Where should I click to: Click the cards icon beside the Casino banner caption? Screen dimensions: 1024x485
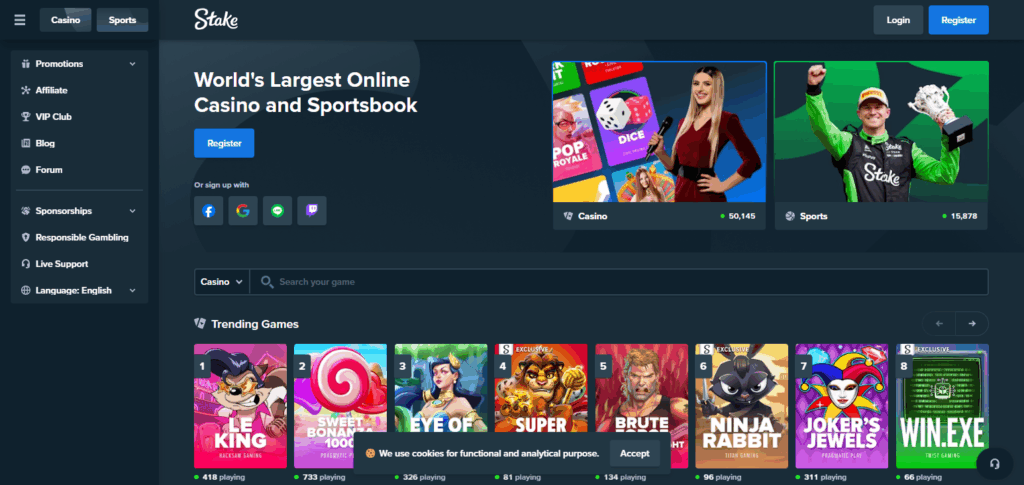(568, 216)
